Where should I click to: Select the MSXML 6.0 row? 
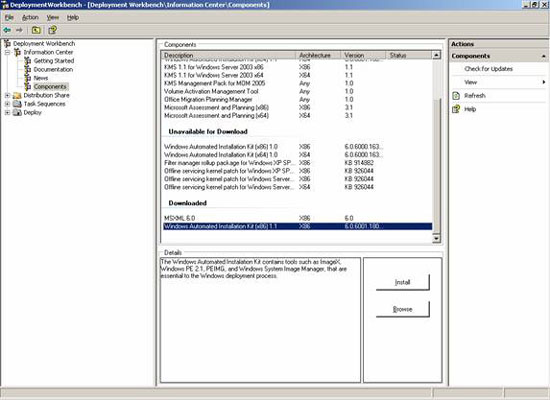[297, 218]
